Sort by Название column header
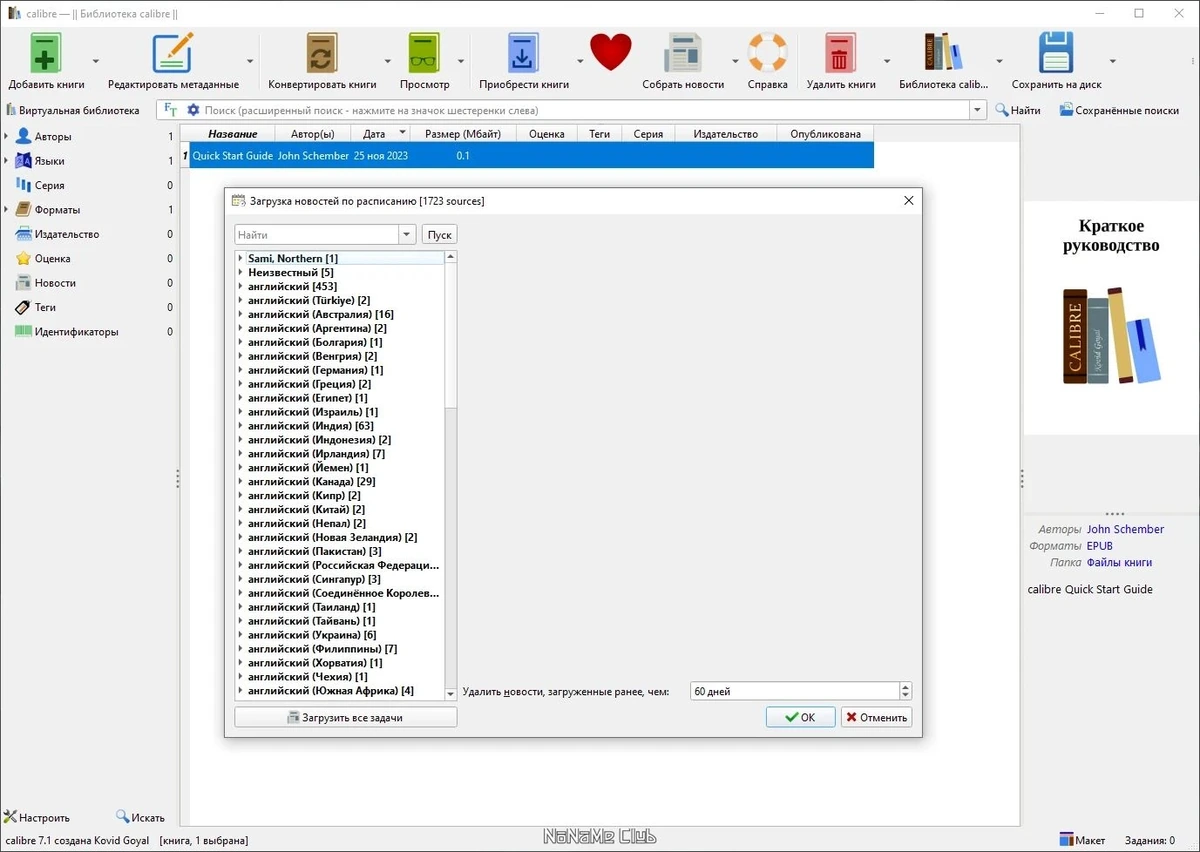The width and height of the screenshot is (1200, 852). point(233,134)
